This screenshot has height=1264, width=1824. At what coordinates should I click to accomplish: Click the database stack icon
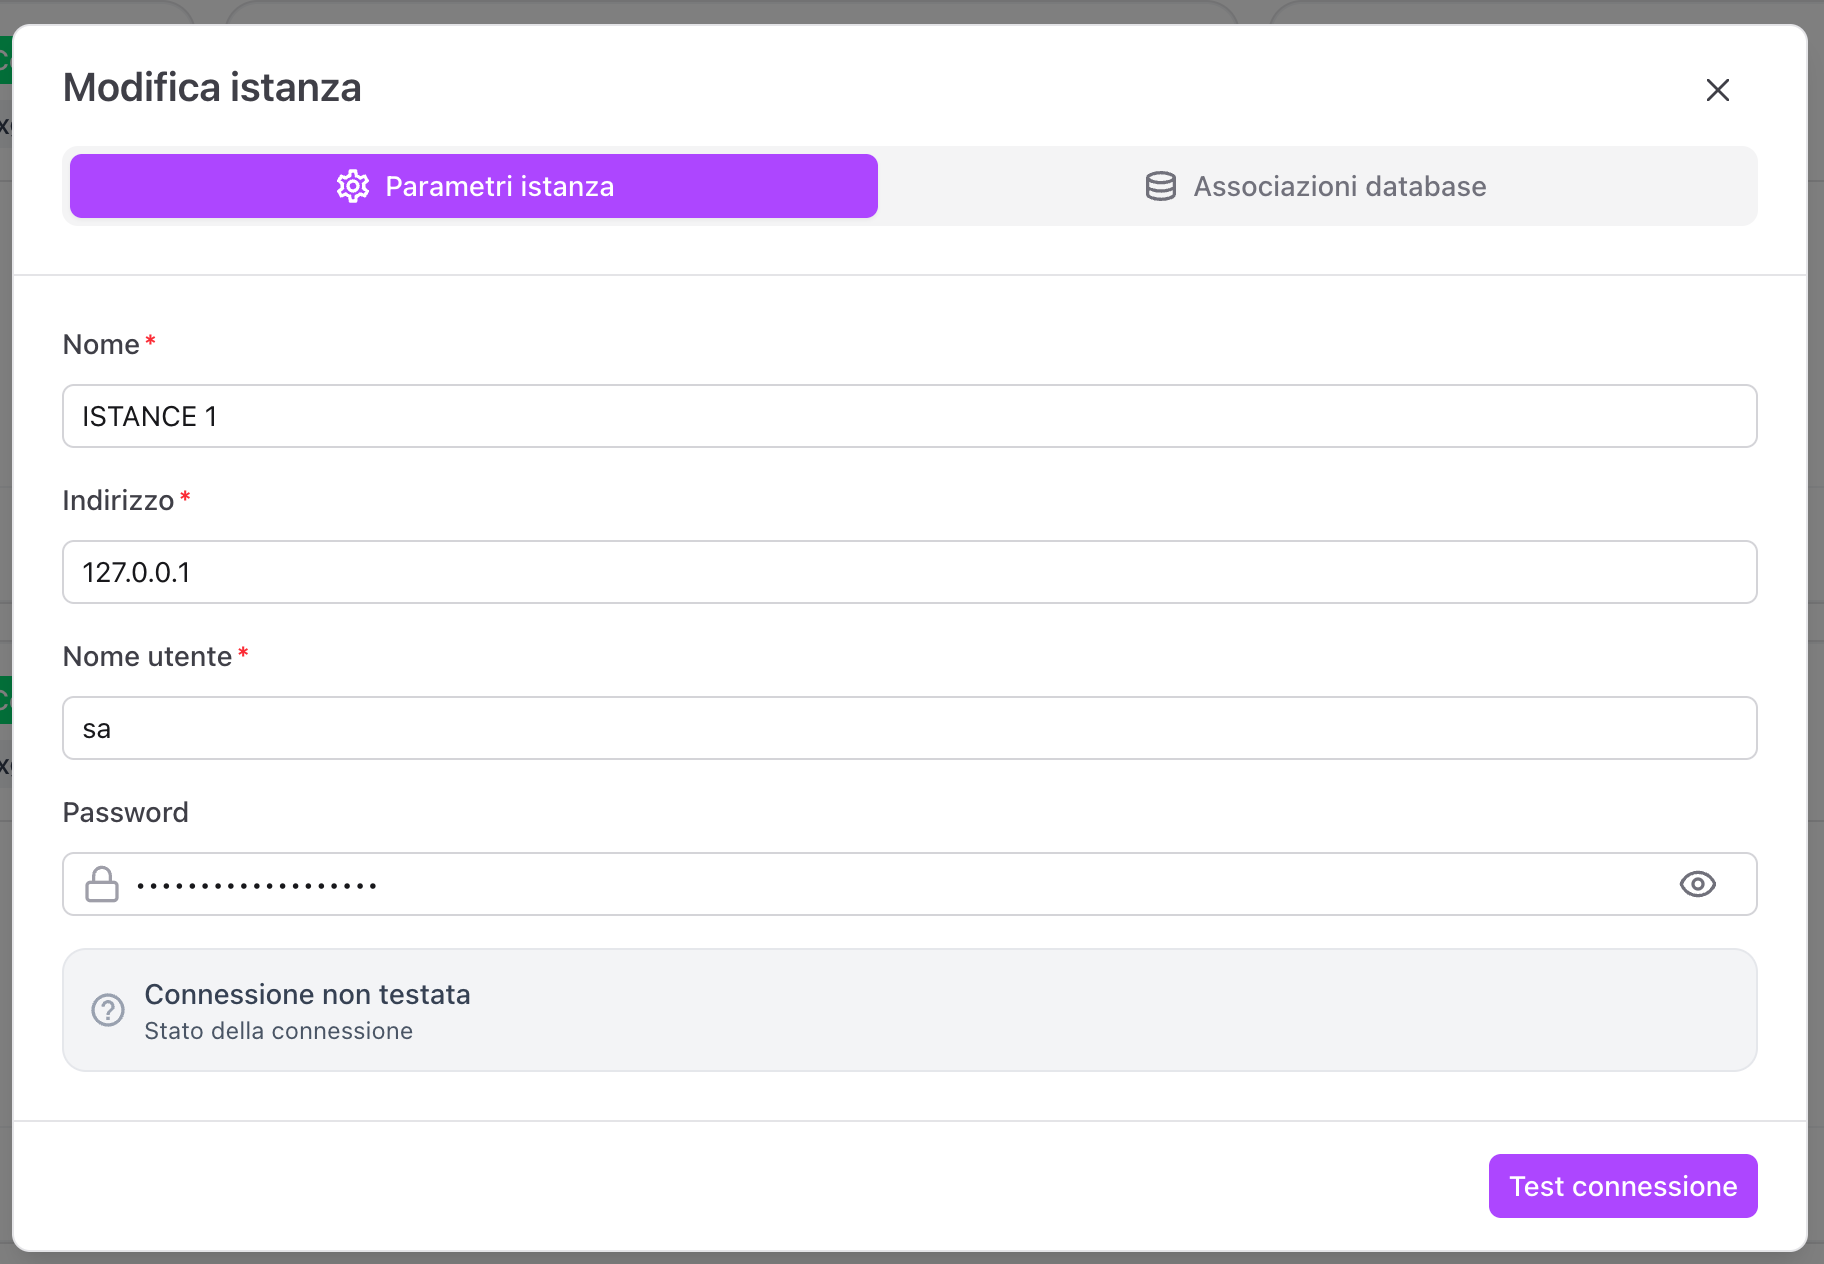click(x=1160, y=186)
